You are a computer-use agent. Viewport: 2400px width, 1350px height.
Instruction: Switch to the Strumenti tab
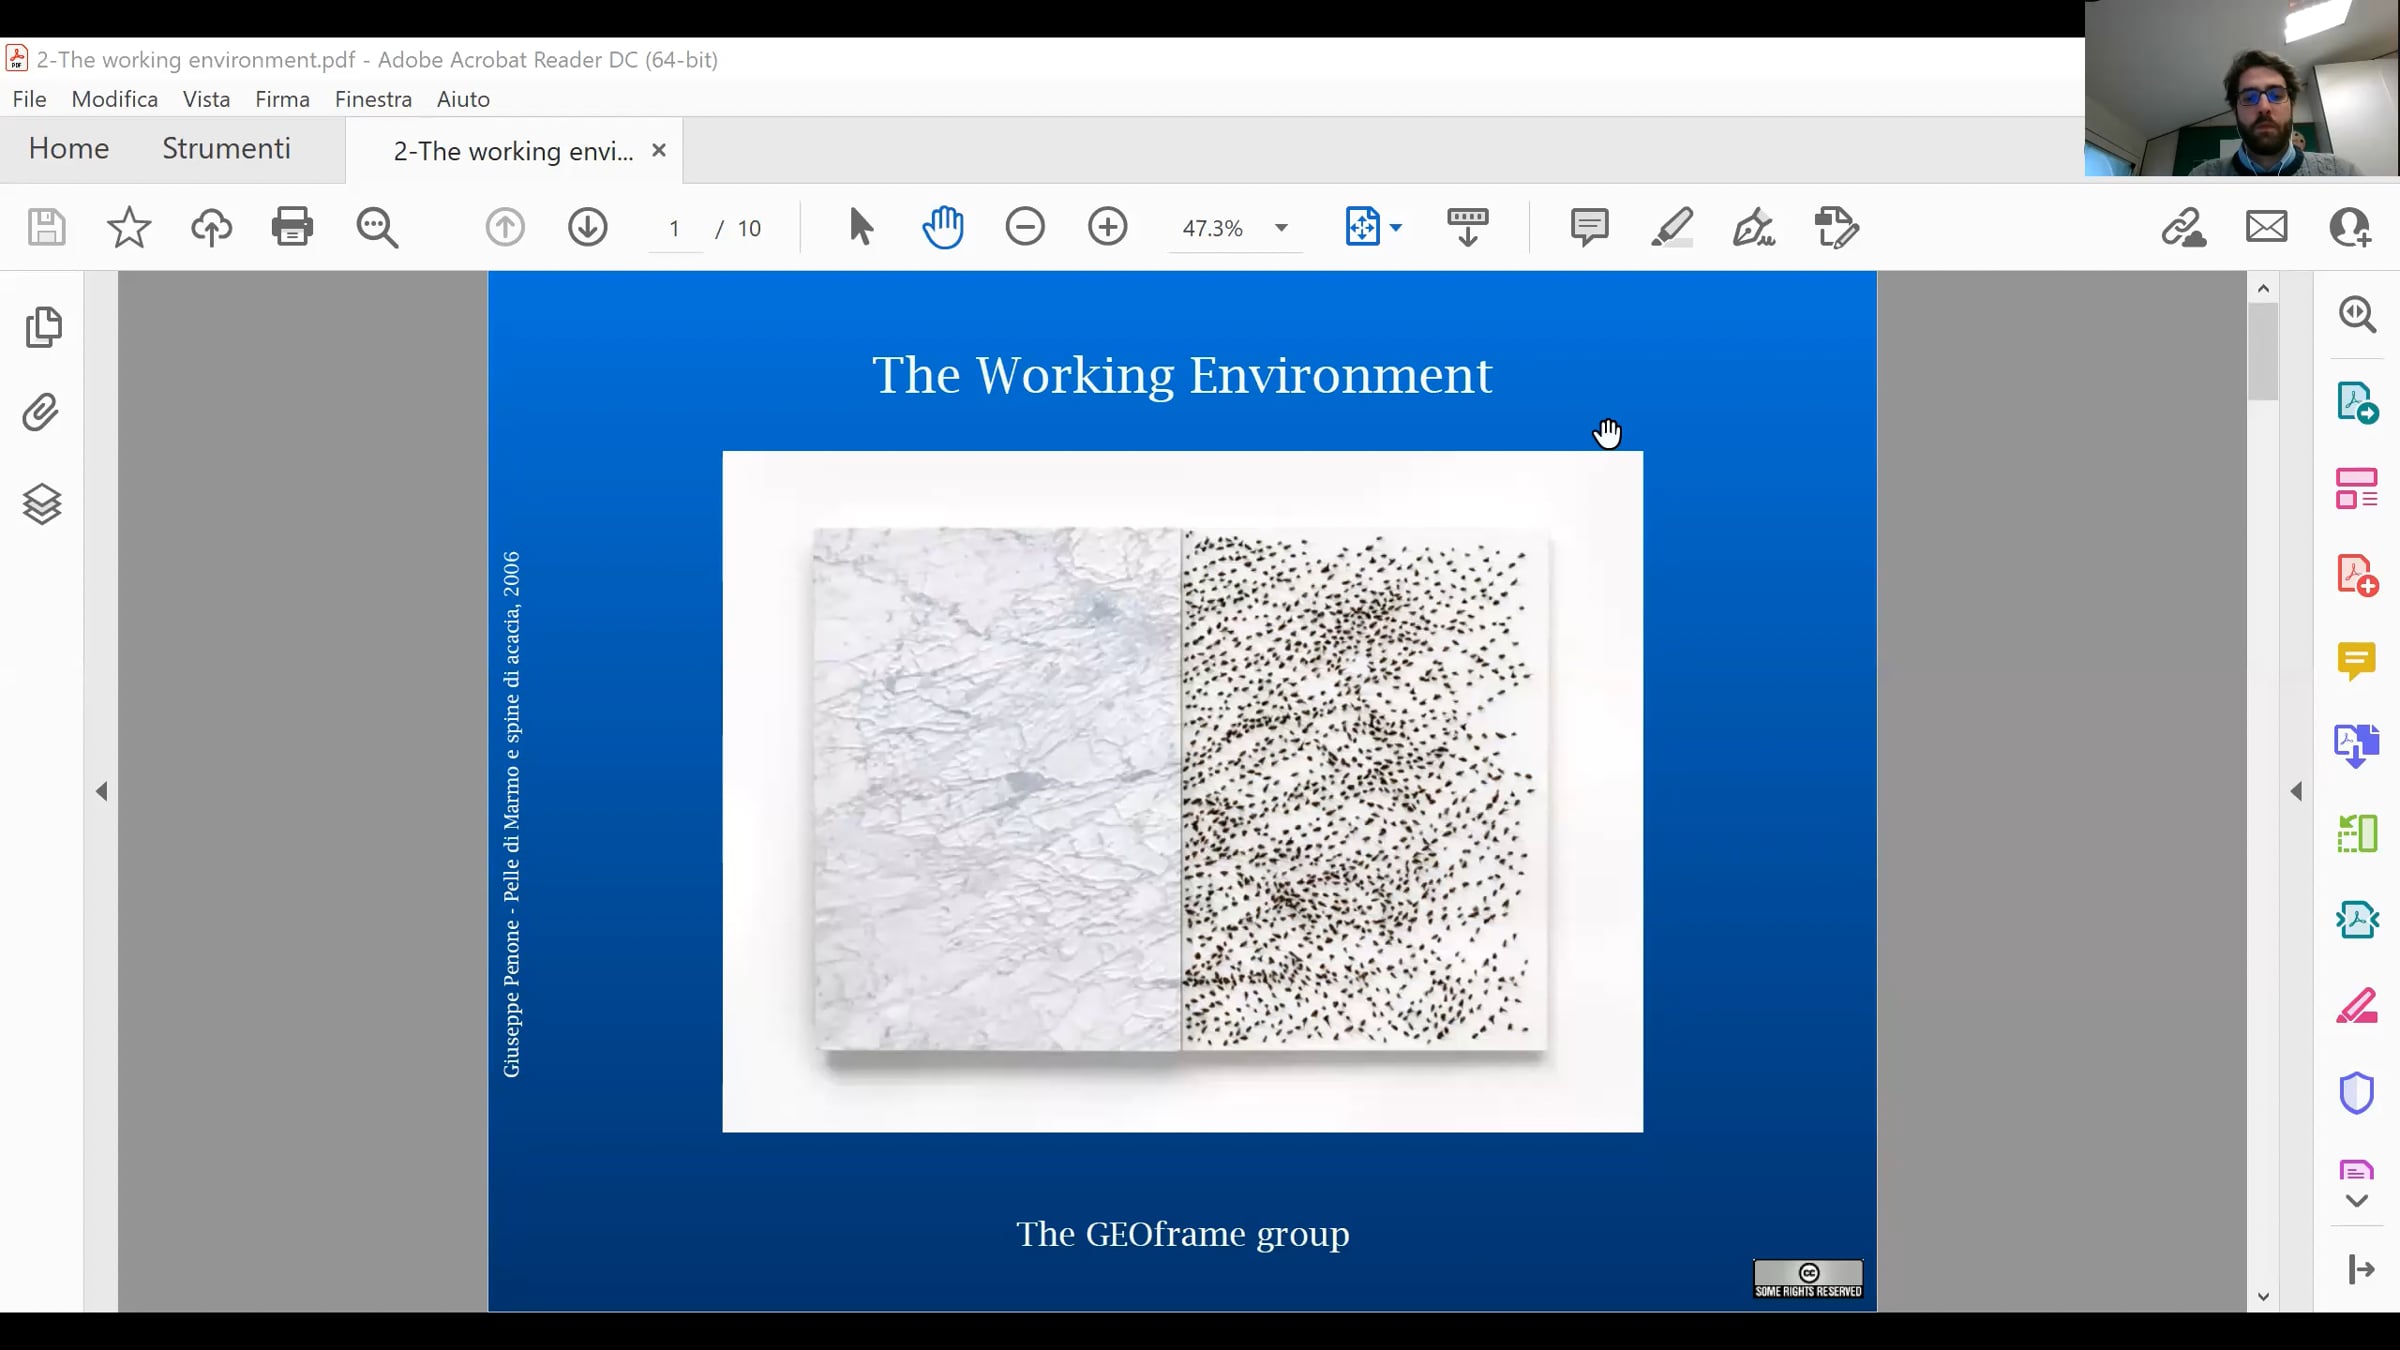coord(227,149)
